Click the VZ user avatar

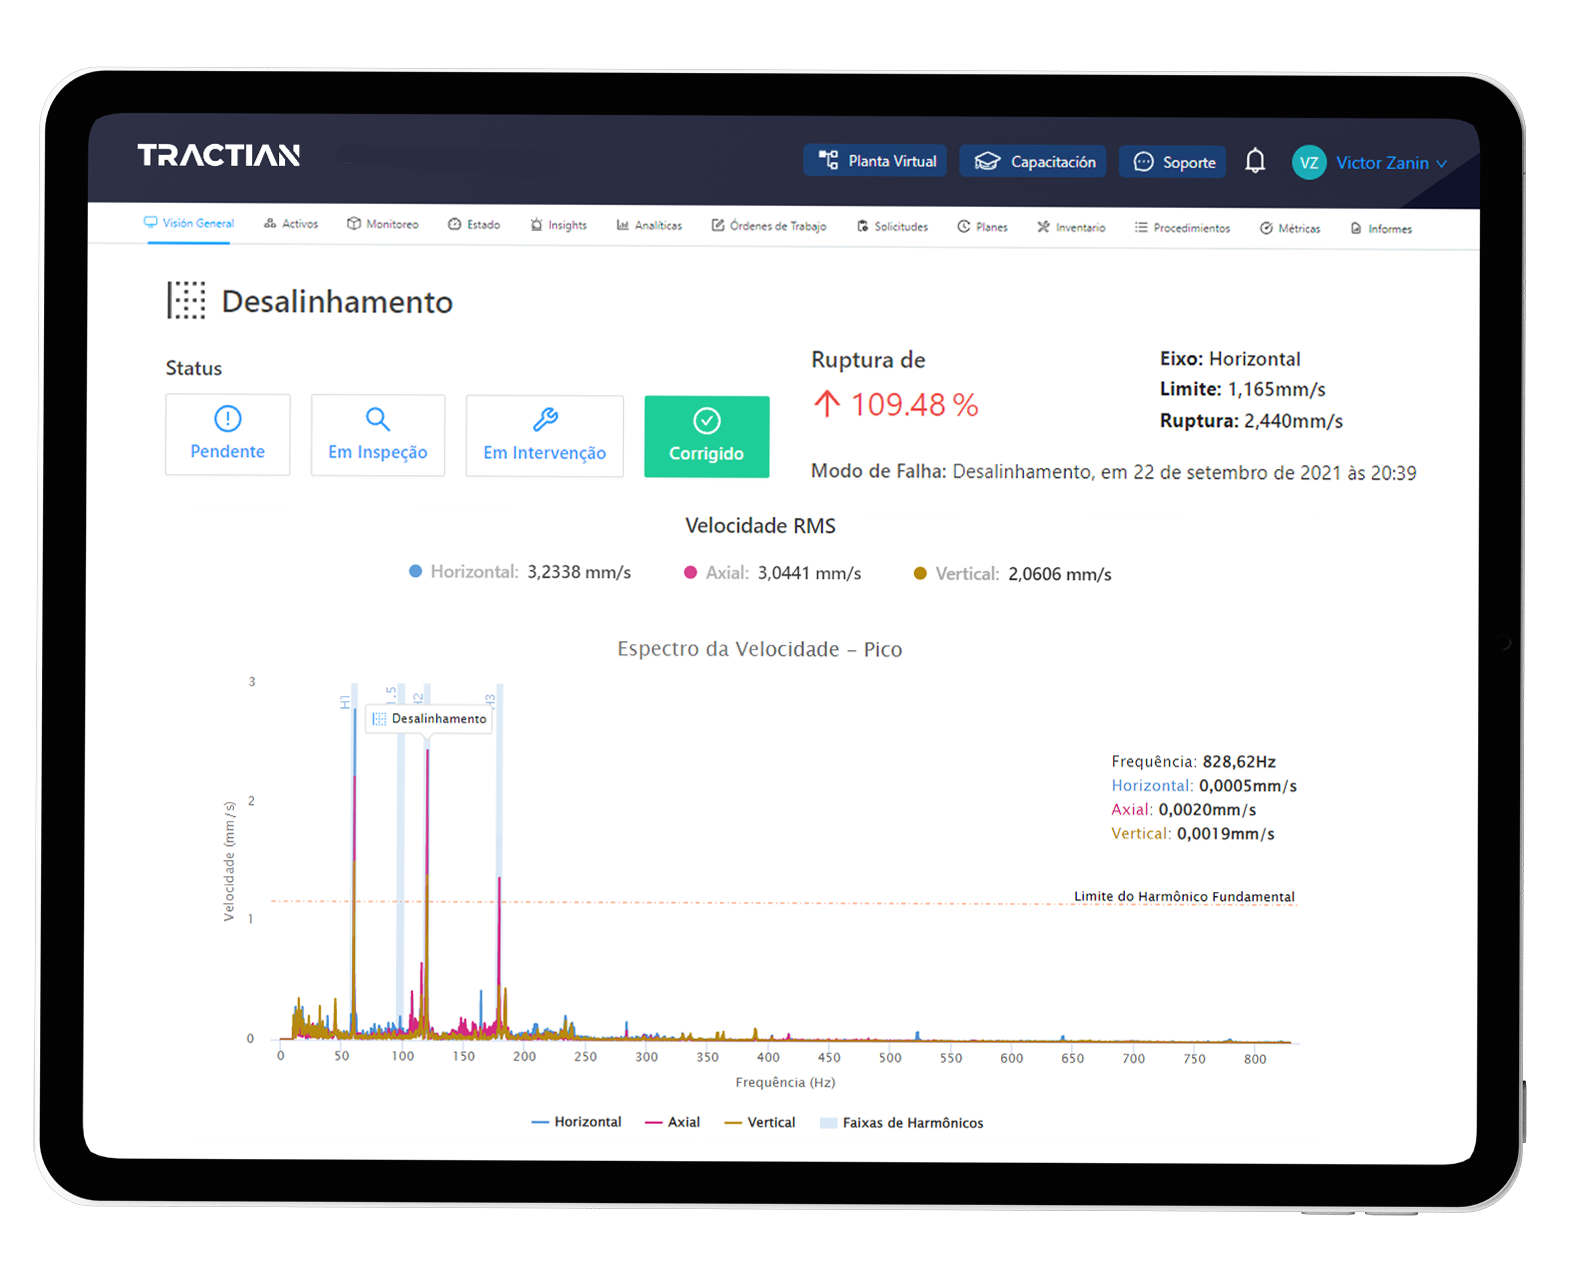pos(1309,162)
